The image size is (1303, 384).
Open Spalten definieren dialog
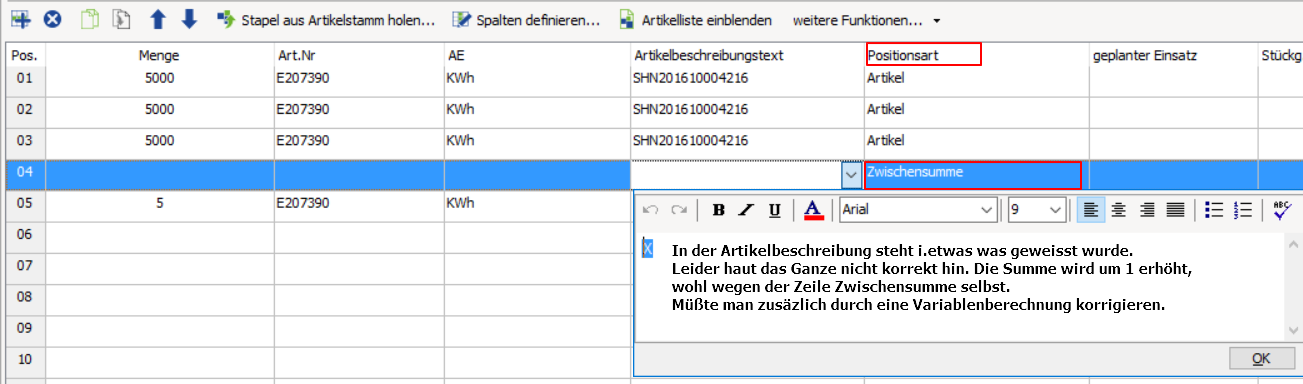pos(526,19)
